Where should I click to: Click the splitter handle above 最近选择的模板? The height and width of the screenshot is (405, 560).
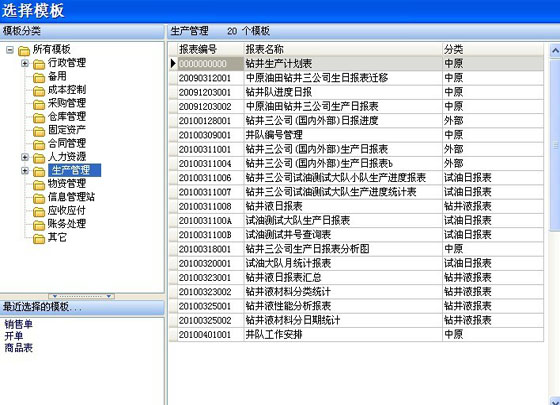[x=82, y=296]
